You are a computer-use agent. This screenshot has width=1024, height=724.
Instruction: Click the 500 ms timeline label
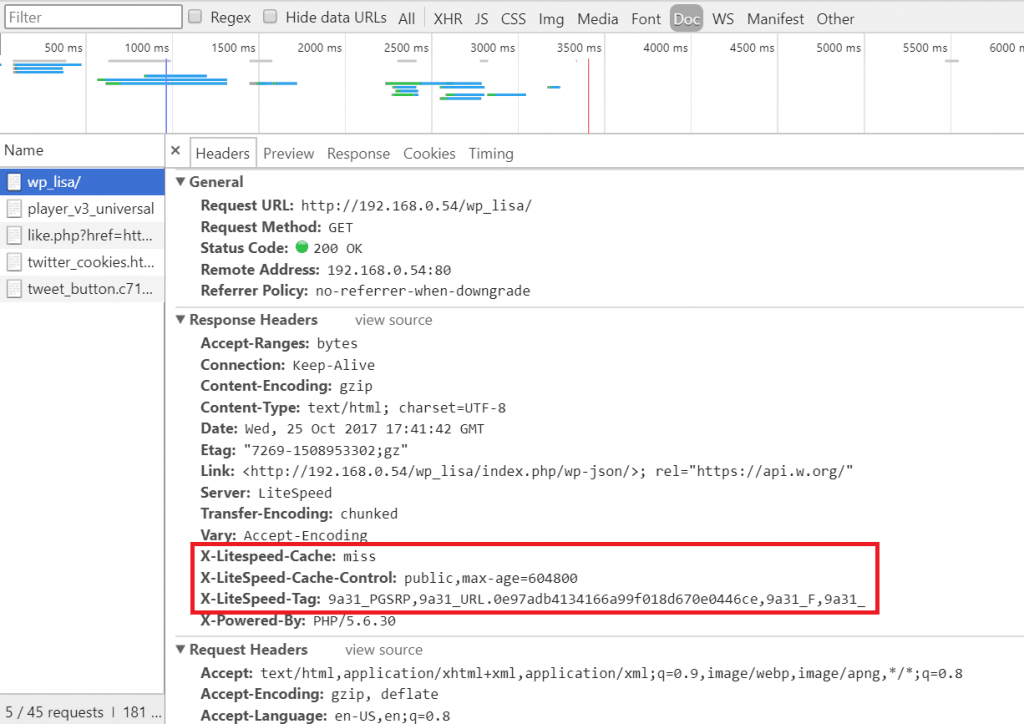click(x=63, y=48)
